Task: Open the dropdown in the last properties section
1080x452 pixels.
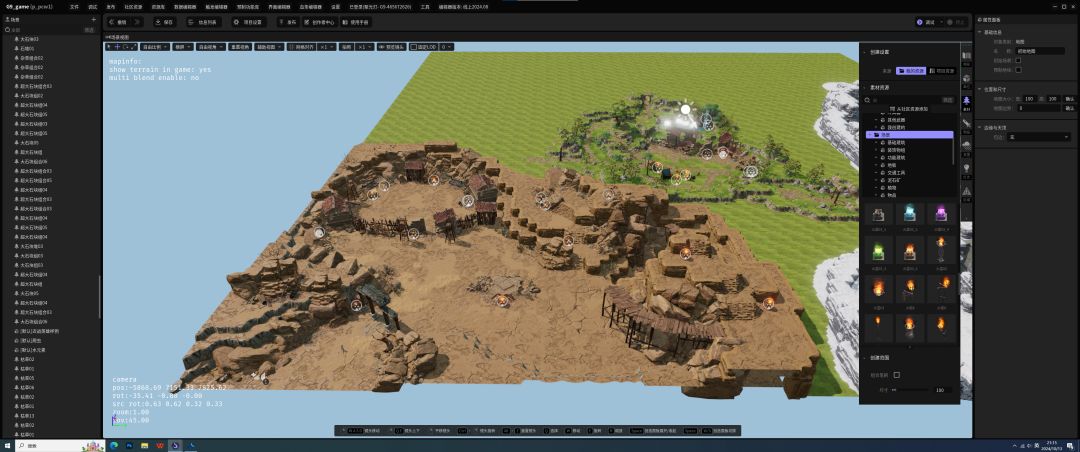Action: (x=1039, y=137)
